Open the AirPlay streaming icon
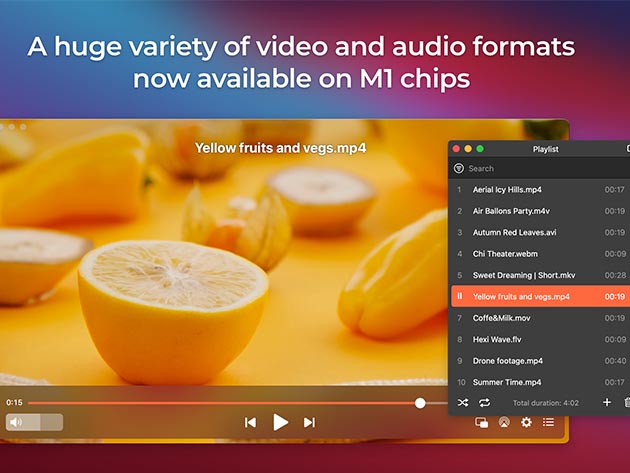 tap(504, 422)
